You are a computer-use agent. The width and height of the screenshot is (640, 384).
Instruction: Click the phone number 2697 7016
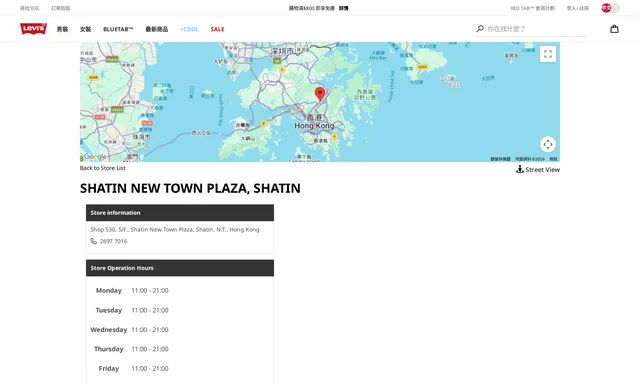coord(113,241)
